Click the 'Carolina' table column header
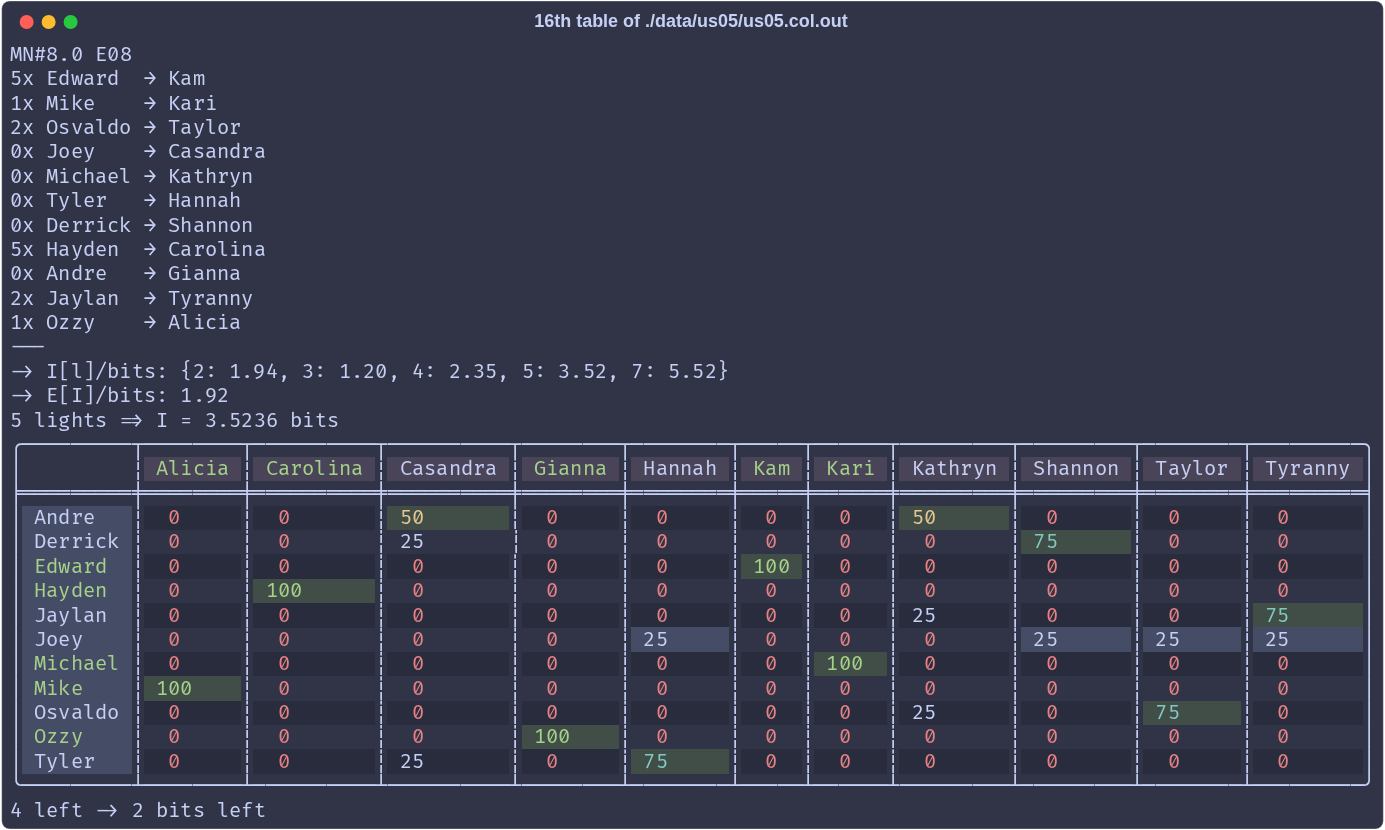 [314, 468]
